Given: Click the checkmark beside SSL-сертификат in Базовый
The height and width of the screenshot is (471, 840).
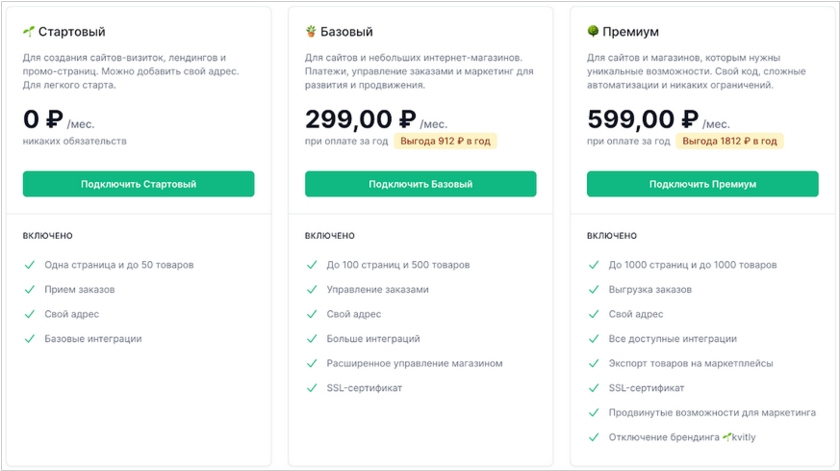Looking at the screenshot, I should pyautogui.click(x=312, y=388).
